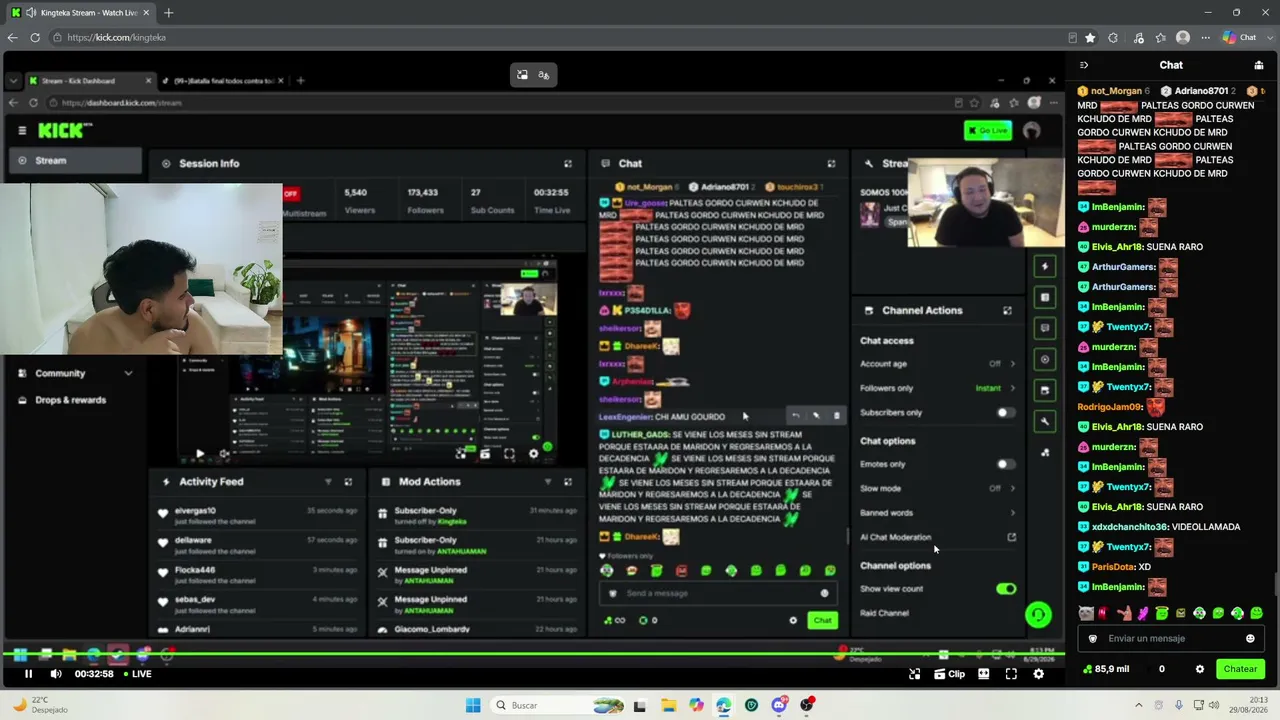Screen dimensions: 1280x720
Task: Collapse the Kick chat sidebar
Action: click(x=1084, y=65)
